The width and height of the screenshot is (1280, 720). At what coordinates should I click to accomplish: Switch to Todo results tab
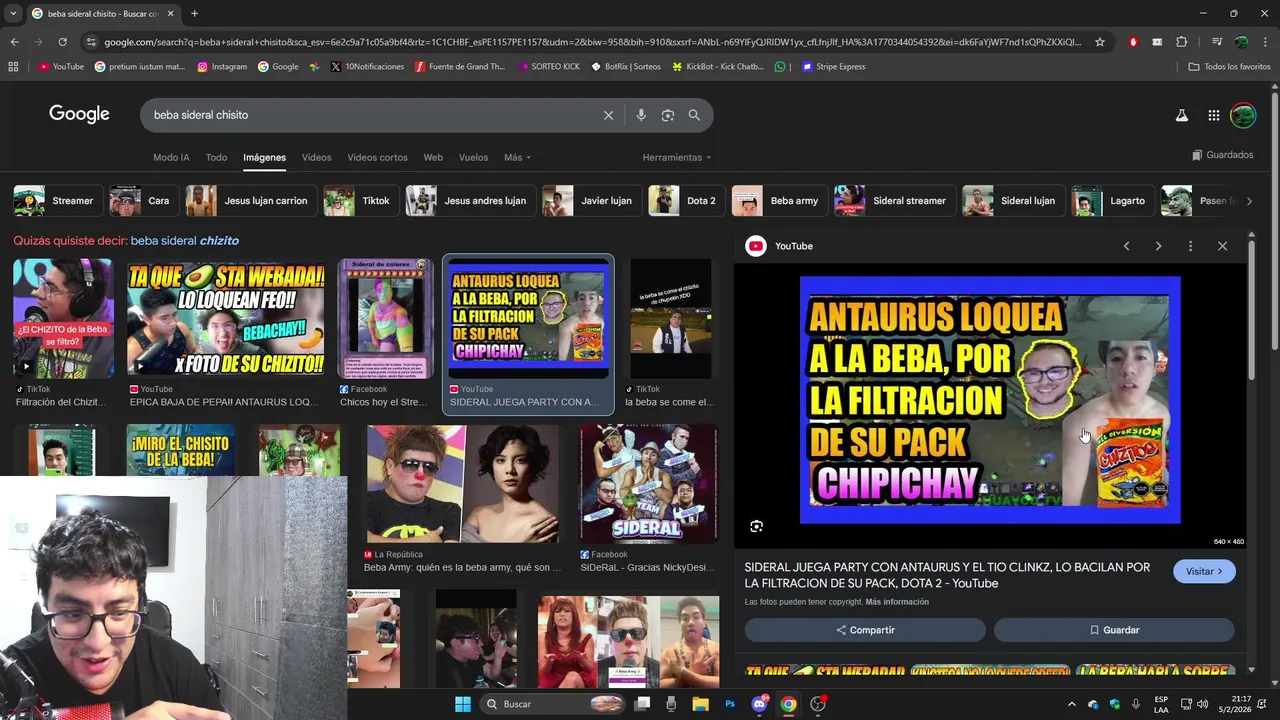(216, 157)
